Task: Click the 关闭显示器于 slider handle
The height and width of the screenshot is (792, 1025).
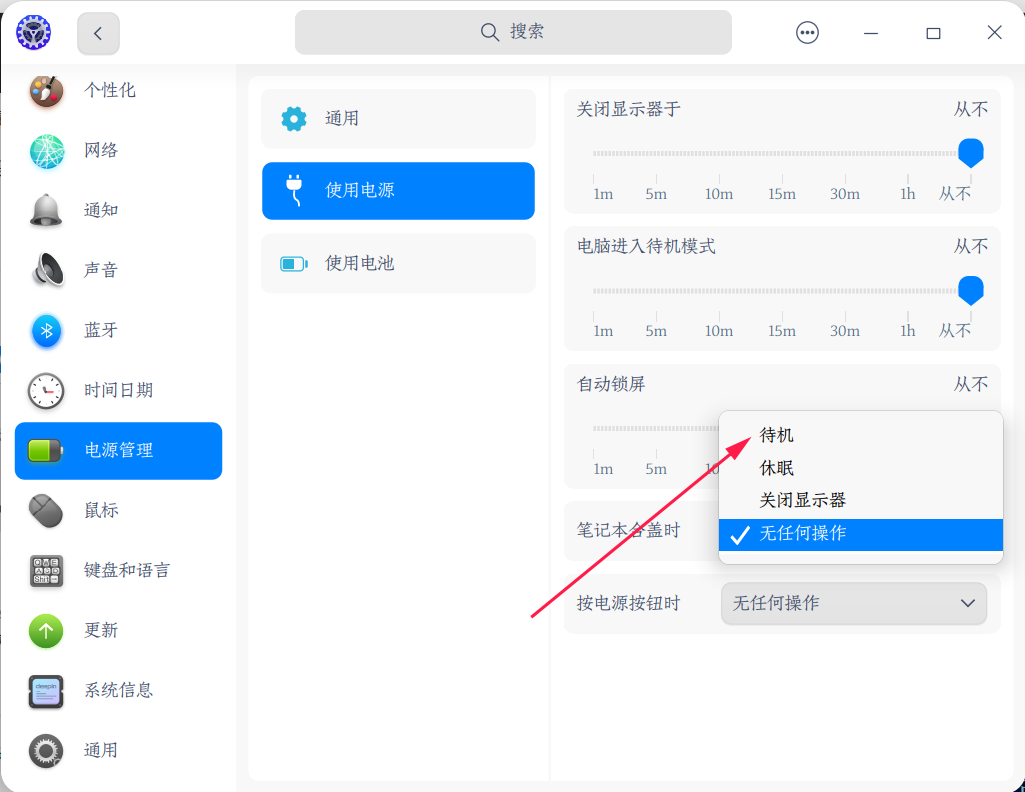Action: 971,153
